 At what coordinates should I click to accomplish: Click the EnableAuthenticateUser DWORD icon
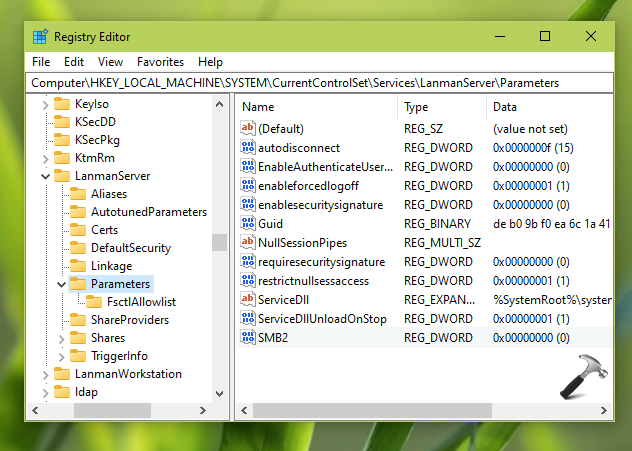(247, 166)
